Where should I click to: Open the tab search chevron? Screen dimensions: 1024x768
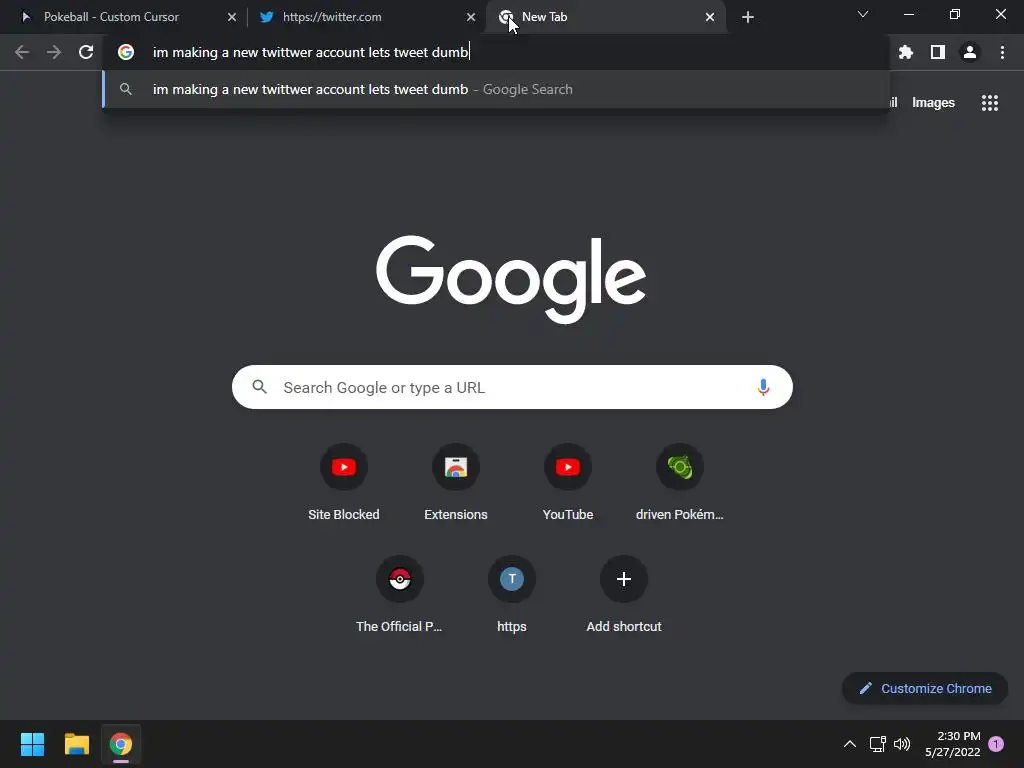click(x=863, y=14)
